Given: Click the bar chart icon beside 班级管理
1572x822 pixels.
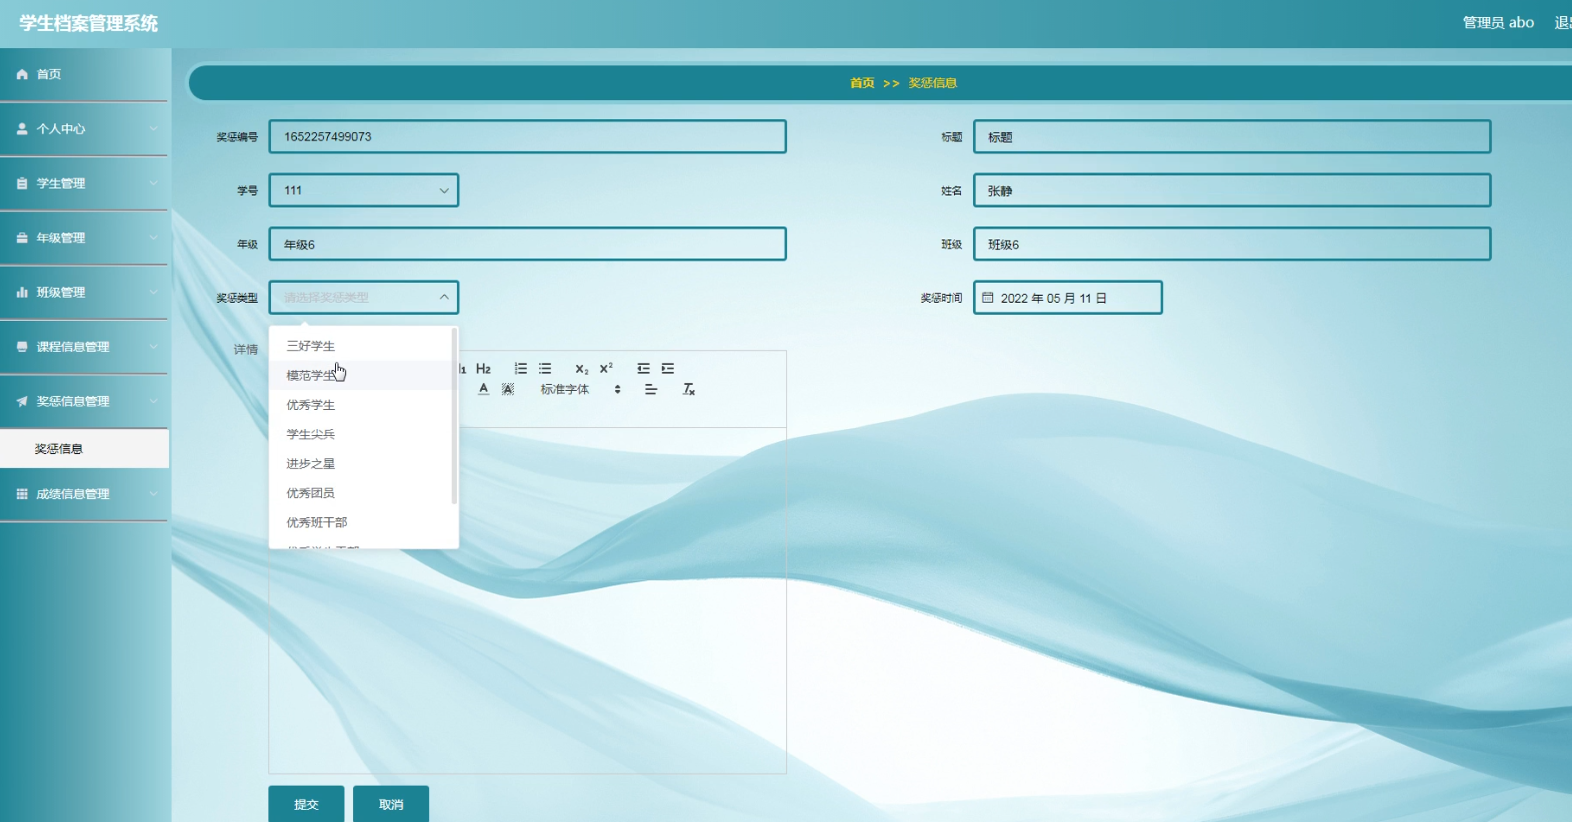Looking at the screenshot, I should [22, 292].
